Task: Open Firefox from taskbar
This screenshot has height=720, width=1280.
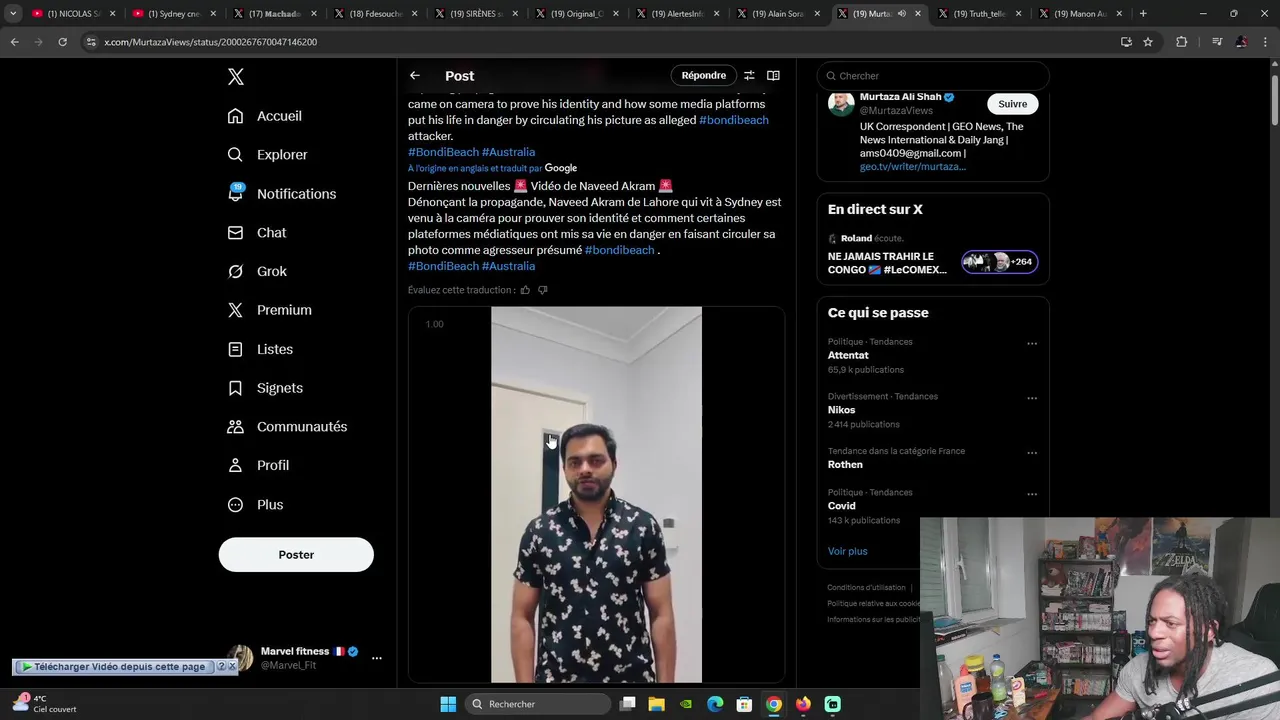Action: [803, 704]
